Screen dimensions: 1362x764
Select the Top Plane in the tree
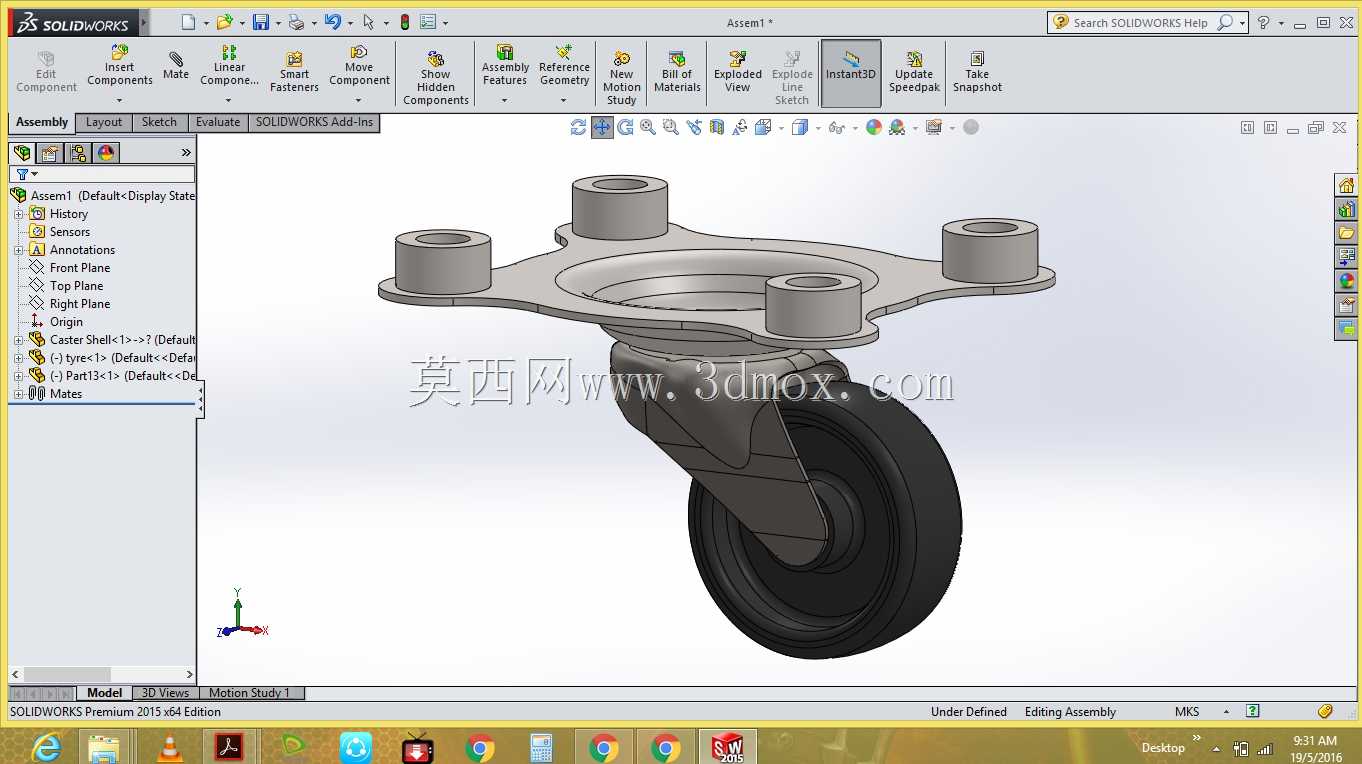(77, 286)
